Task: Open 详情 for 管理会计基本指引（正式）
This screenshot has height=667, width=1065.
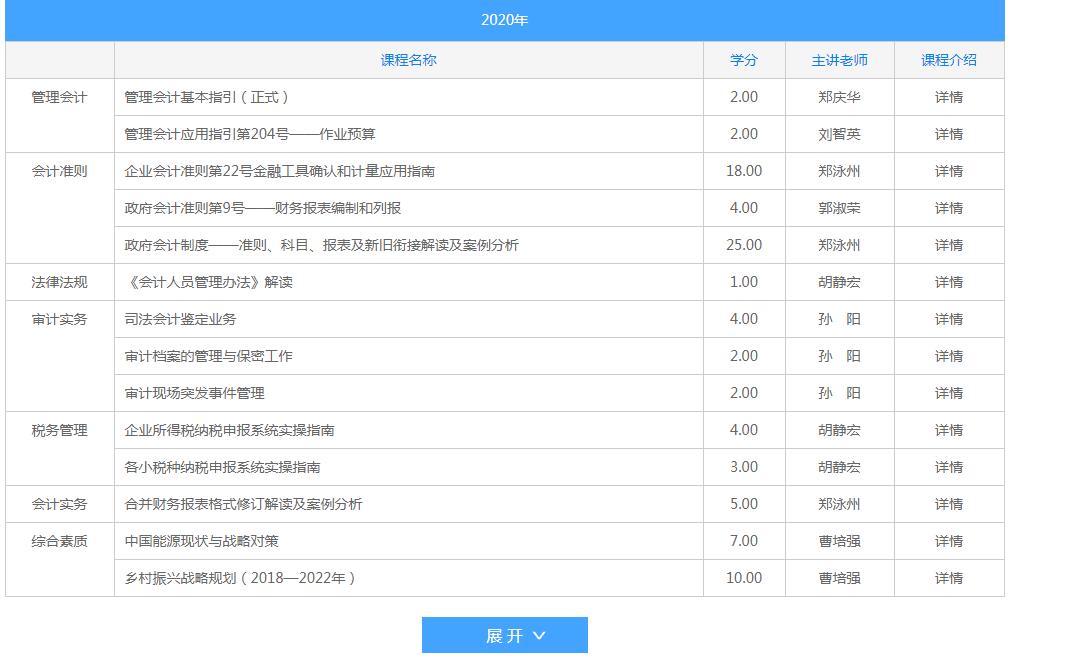Action: pos(948,97)
